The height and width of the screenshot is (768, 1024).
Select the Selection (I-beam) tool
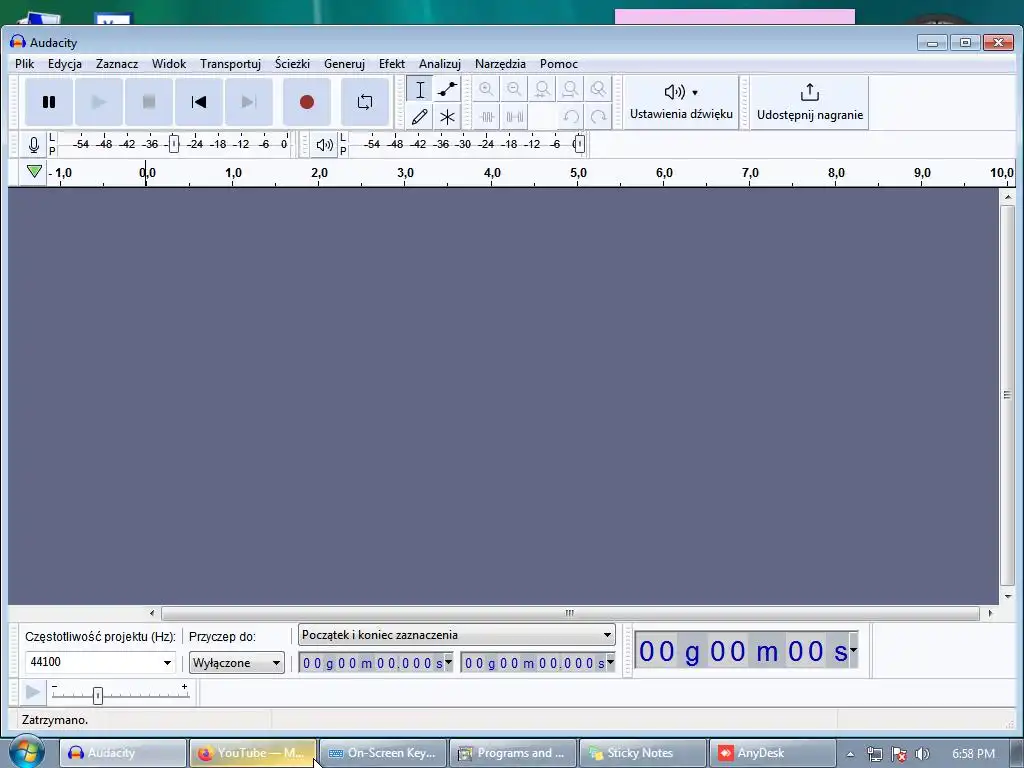point(420,89)
